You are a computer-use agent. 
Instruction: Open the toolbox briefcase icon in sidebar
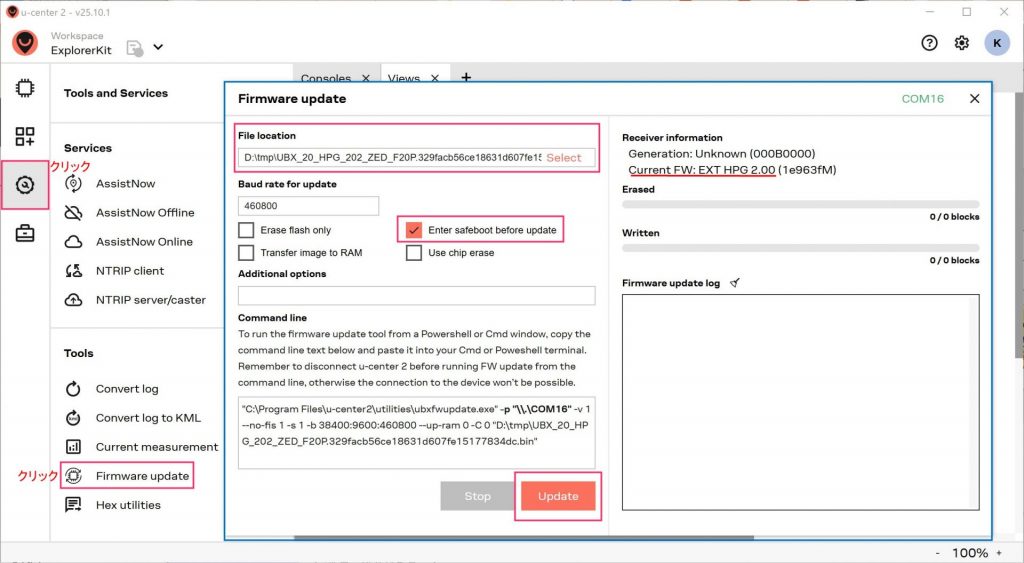pyautogui.click(x=25, y=234)
